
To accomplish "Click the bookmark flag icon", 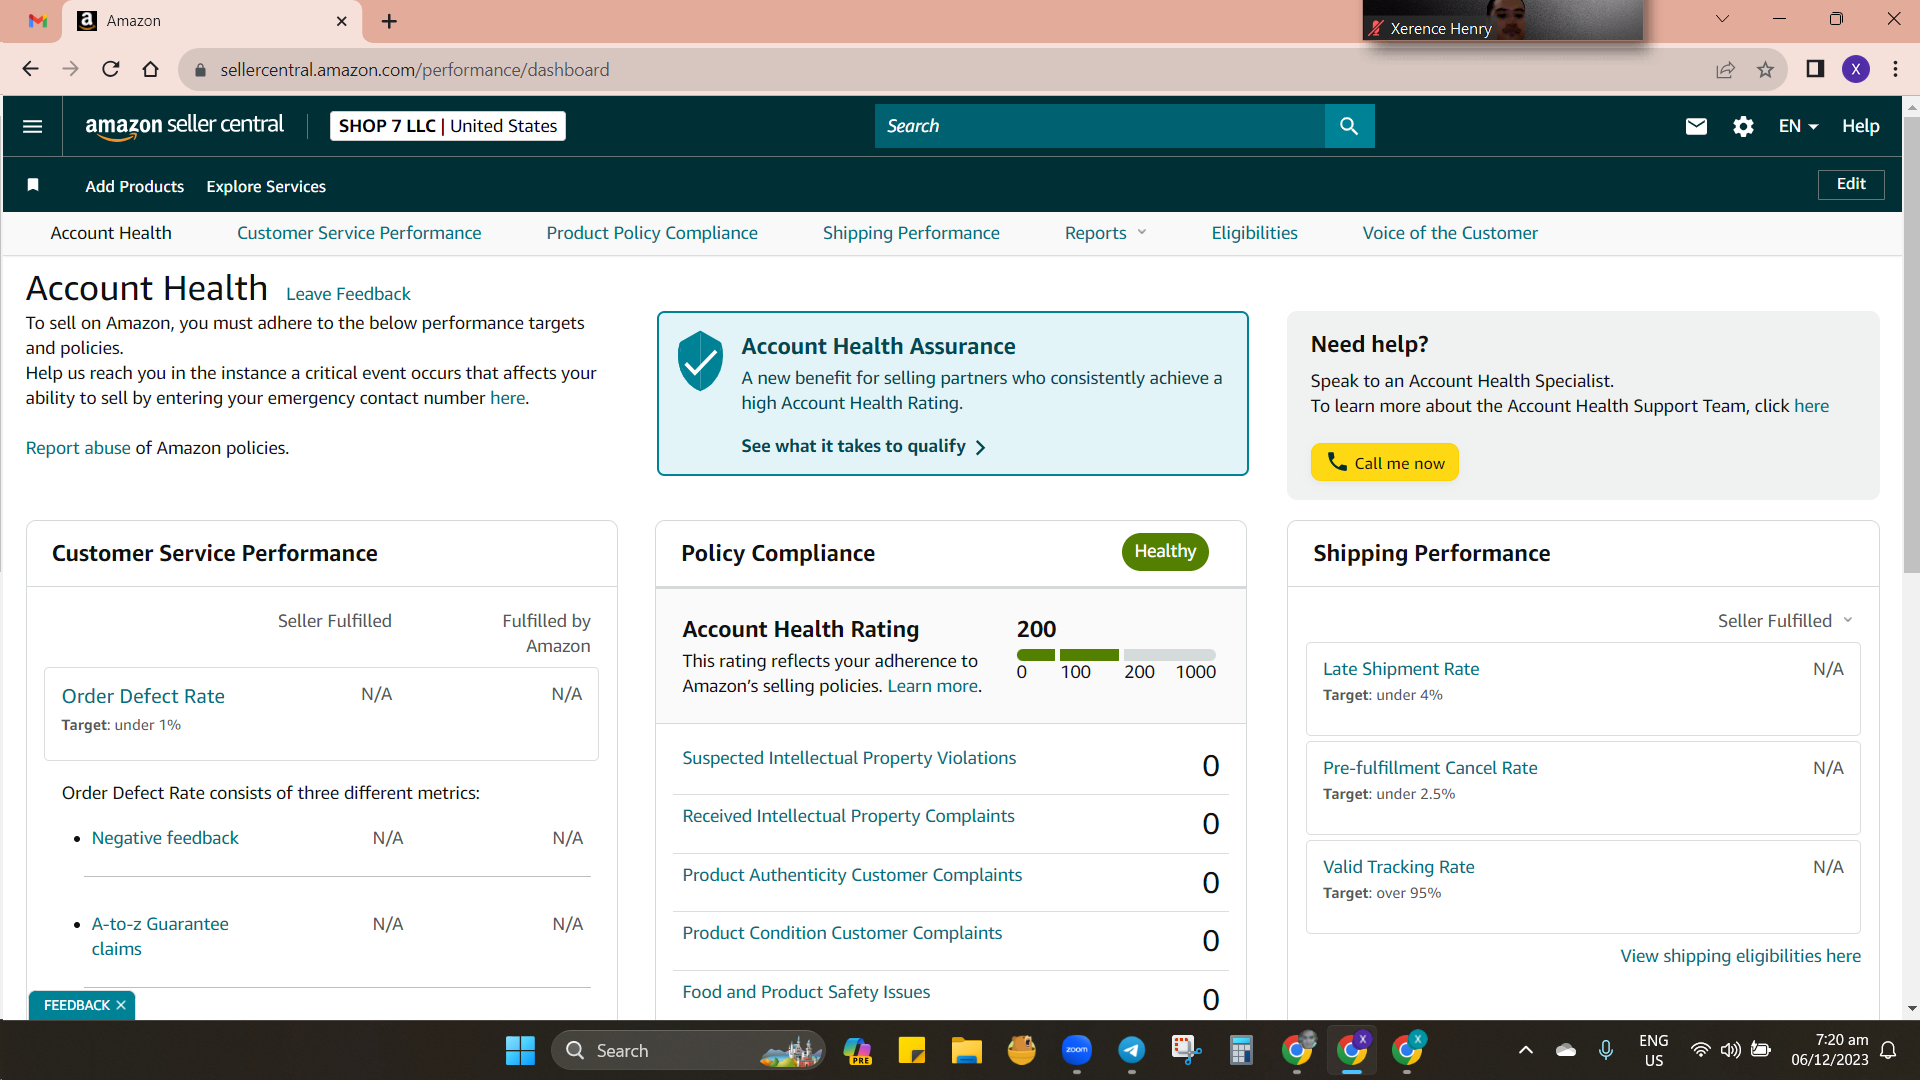I will 33,185.
